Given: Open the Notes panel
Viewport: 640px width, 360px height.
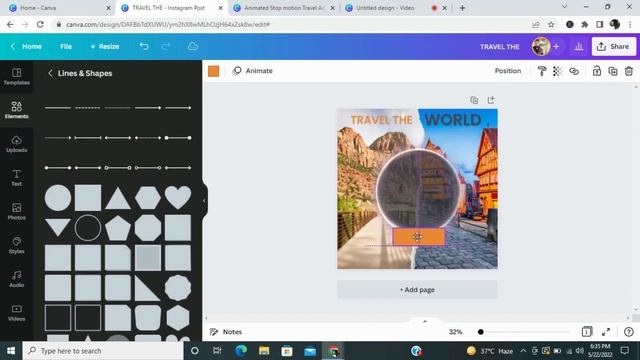Looking at the screenshot, I should 226,332.
